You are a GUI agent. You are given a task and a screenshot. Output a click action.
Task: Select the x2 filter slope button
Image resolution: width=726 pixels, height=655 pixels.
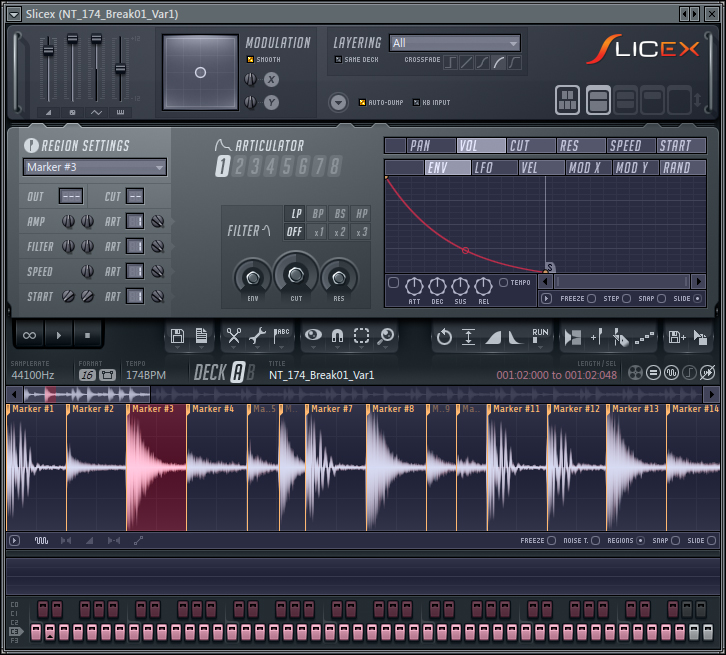click(x=339, y=232)
